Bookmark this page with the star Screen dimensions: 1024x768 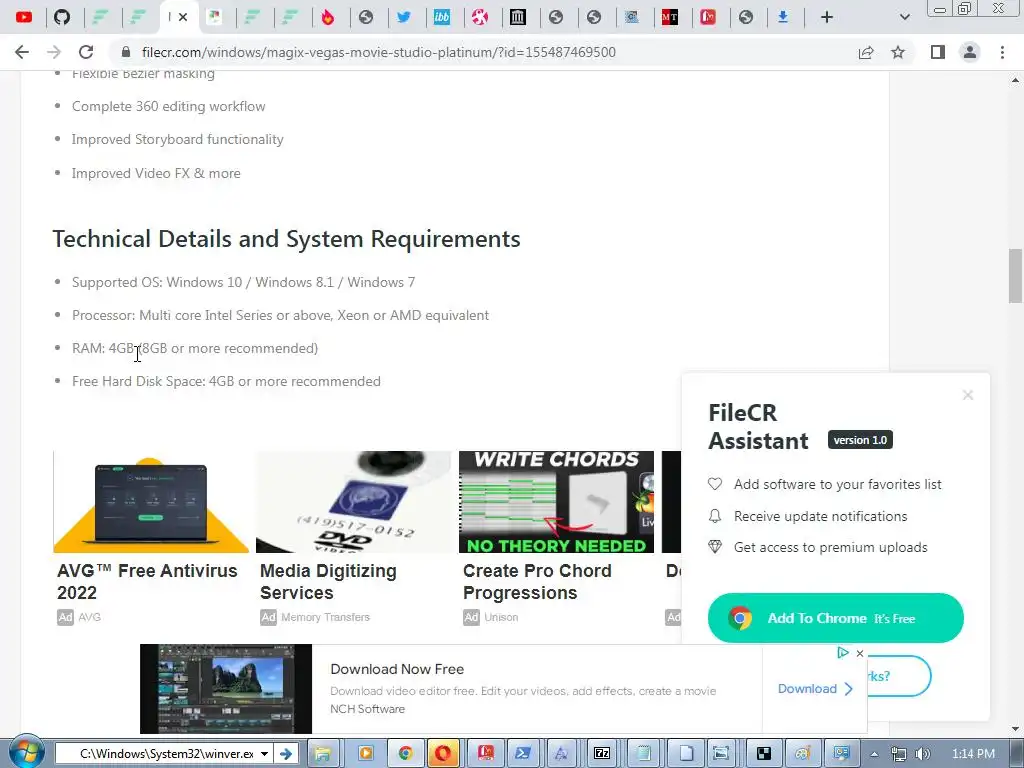coord(898,52)
